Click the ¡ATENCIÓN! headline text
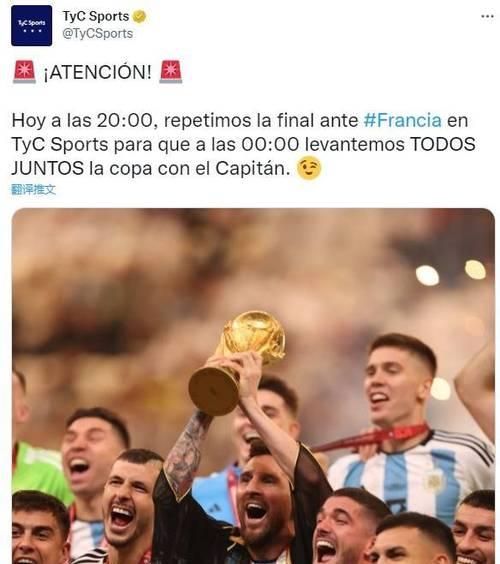The width and height of the screenshot is (500, 564). 97,72
